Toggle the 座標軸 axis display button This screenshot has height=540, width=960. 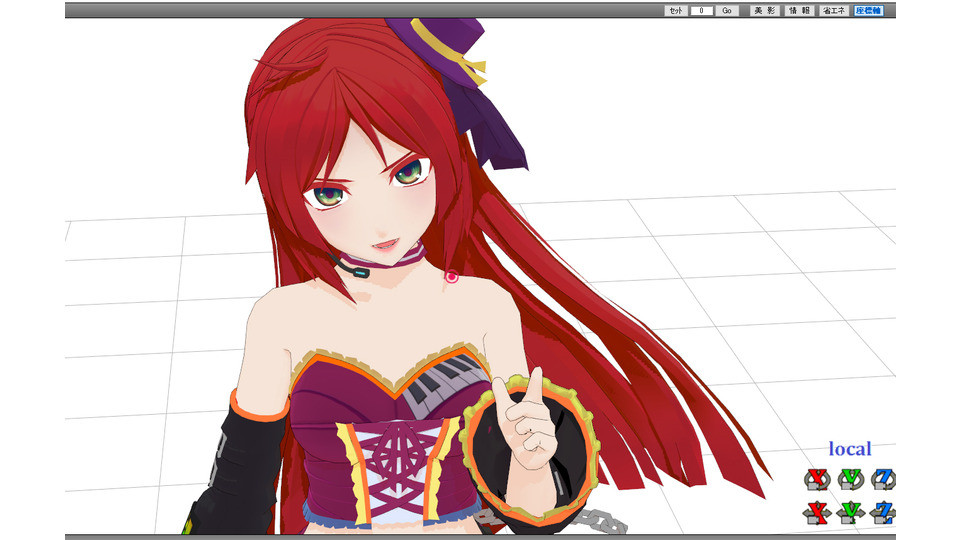(x=868, y=10)
